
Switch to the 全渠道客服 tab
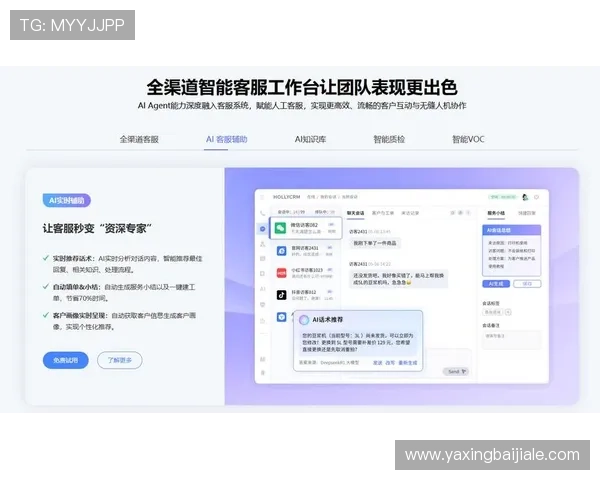pos(139,139)
